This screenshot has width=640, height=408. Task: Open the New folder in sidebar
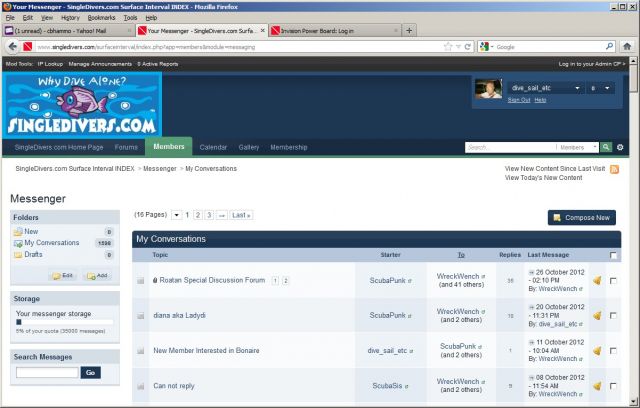tap(31, 231)
